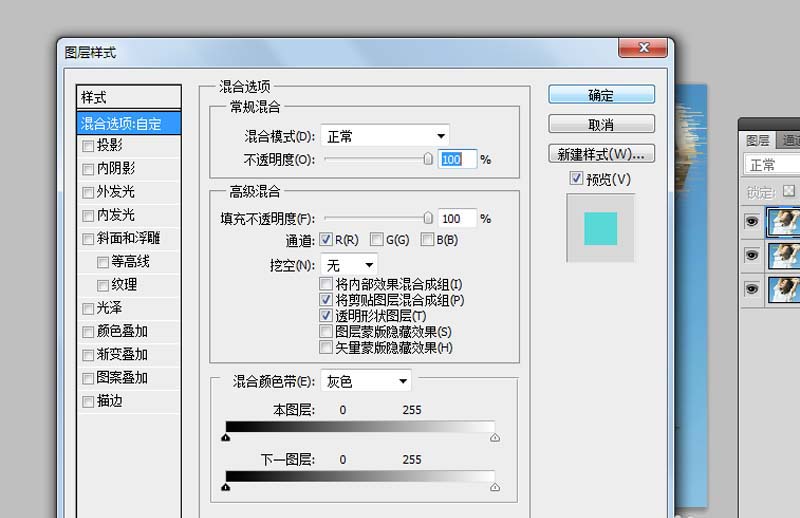Switch to the 图层 panel tab
Screen dimensions: 800x518
757,140
